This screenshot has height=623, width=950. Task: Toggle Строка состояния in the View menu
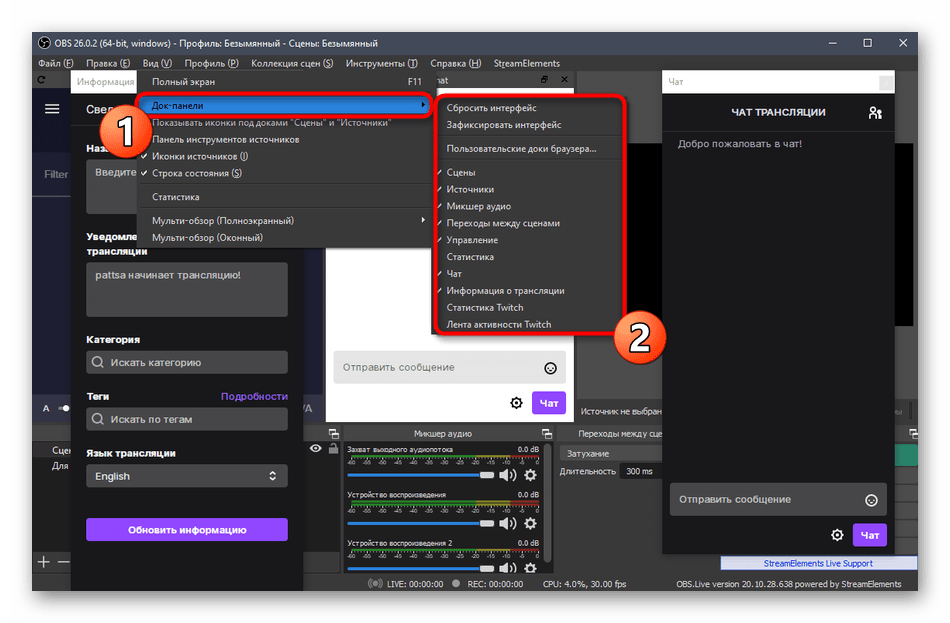(196, 174)
